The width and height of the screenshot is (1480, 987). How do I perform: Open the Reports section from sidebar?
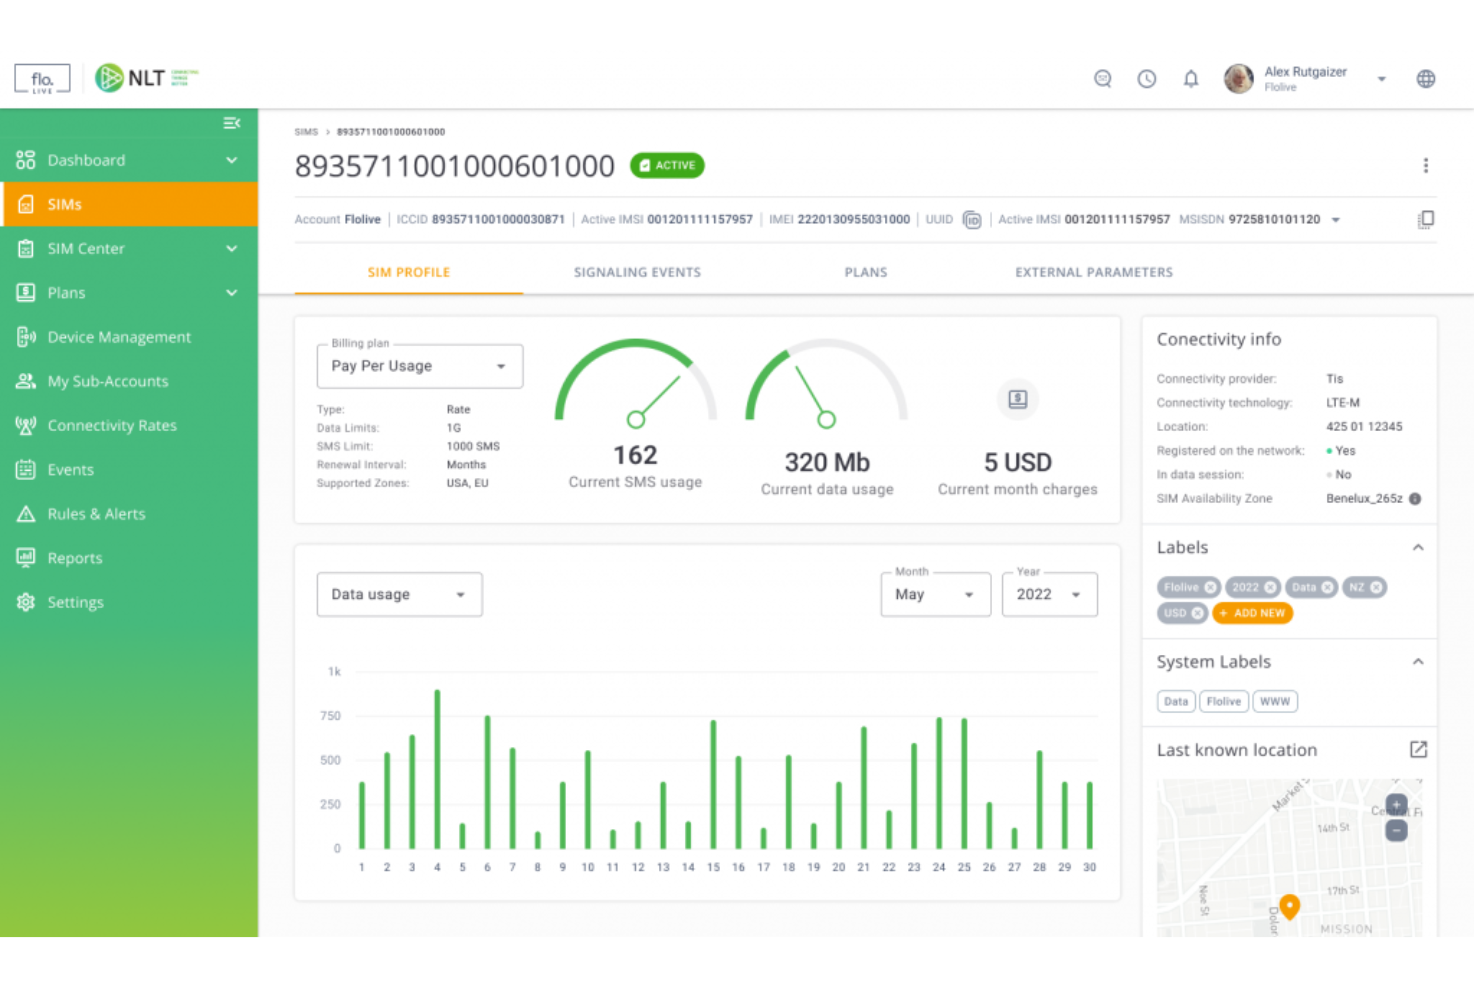tap(75, 557)
